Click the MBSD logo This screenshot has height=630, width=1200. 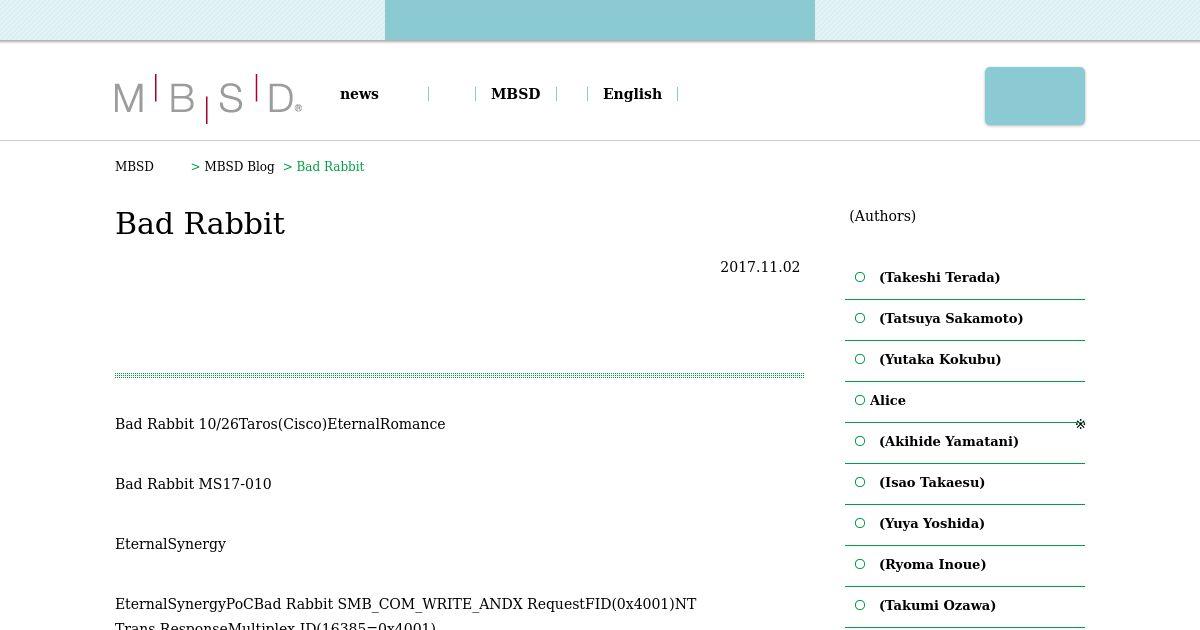[x=208, y=98]
